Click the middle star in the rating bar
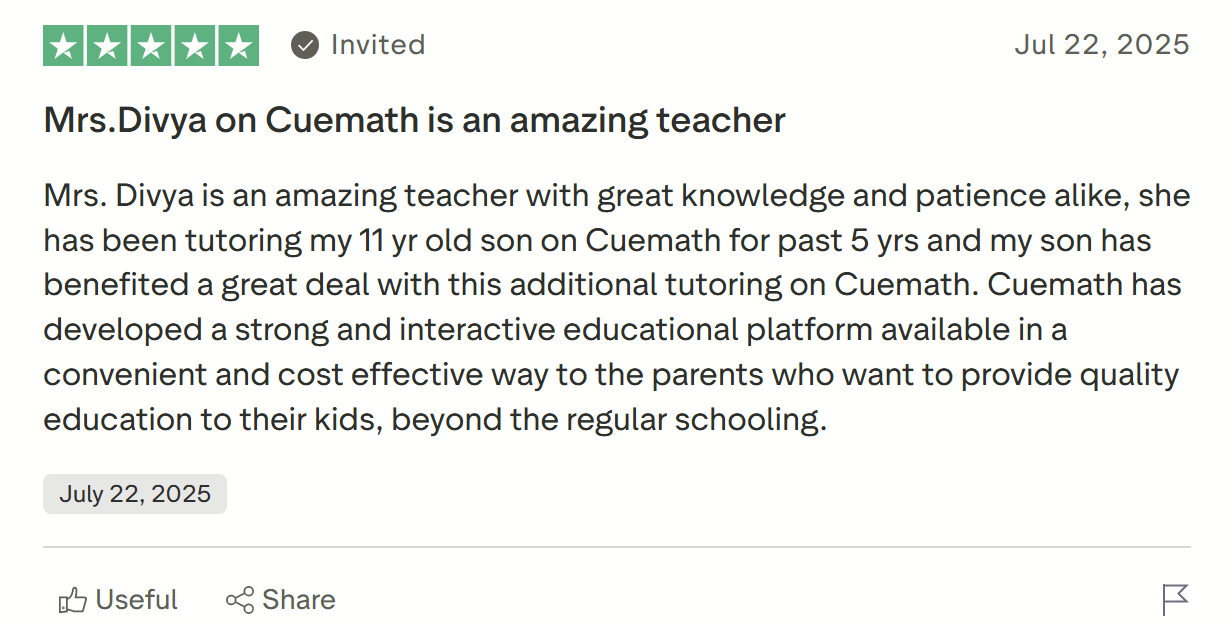This screenshot has height=630, width=1230. coord(150,44)
